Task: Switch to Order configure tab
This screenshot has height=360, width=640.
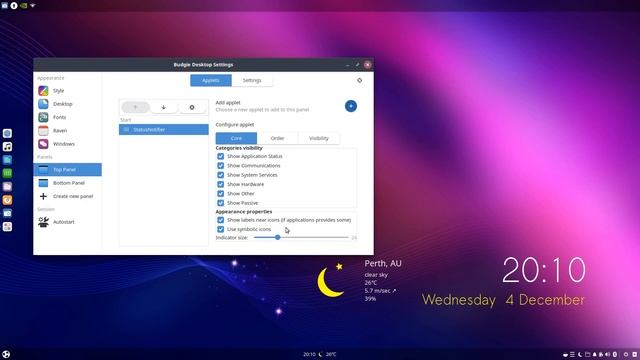Action: click(278, 138)
